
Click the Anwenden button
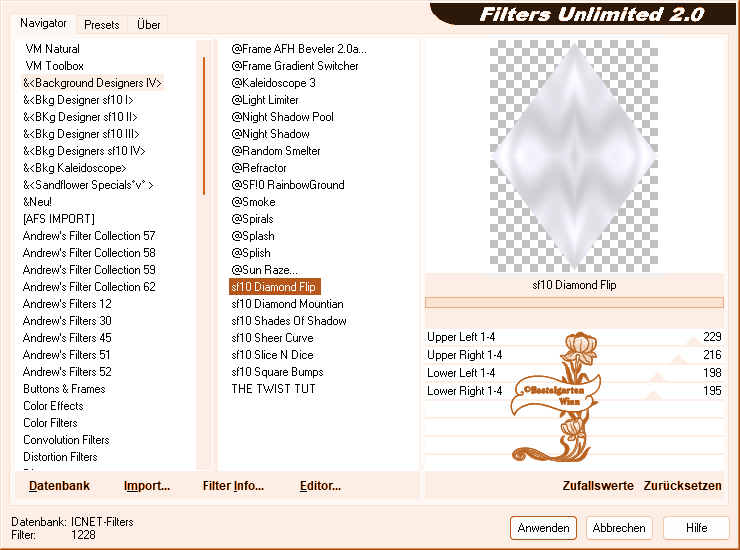coord(543,528)
